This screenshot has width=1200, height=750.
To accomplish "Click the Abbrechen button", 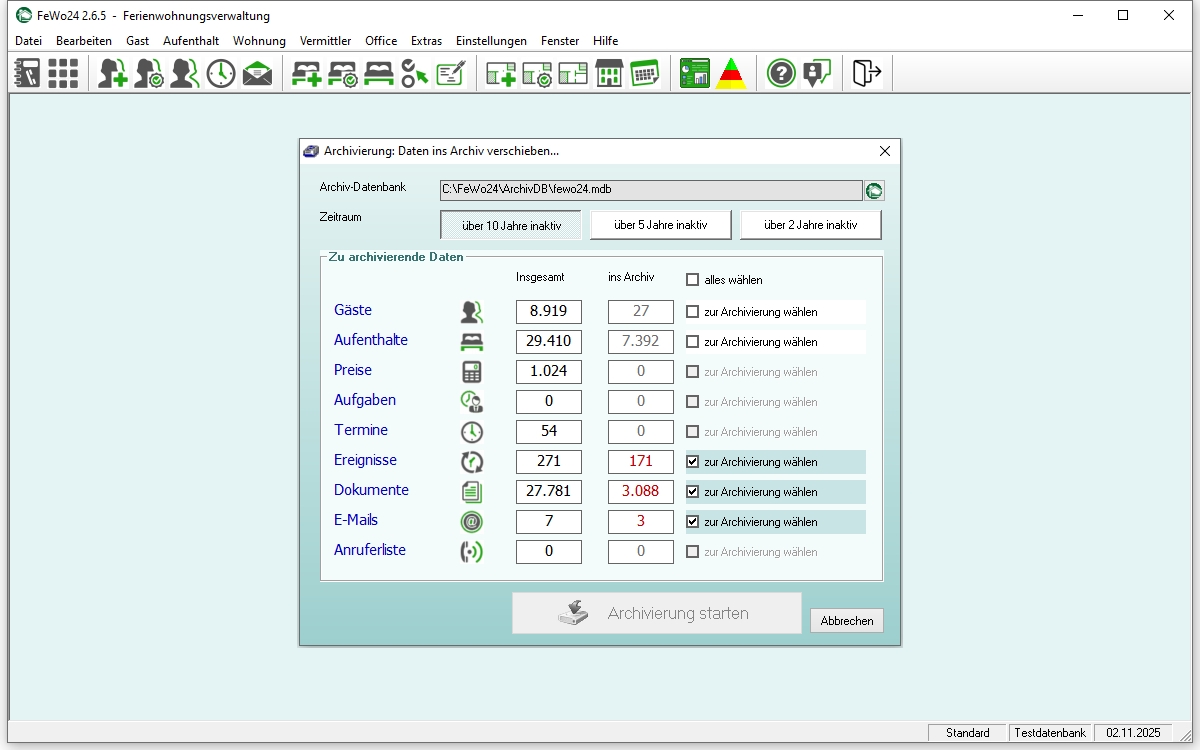I will click(x=846, y=621).
